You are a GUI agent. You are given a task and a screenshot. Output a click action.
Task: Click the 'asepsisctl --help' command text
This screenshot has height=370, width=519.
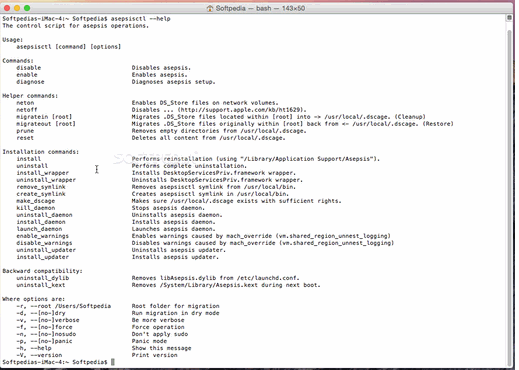point(140,19)
